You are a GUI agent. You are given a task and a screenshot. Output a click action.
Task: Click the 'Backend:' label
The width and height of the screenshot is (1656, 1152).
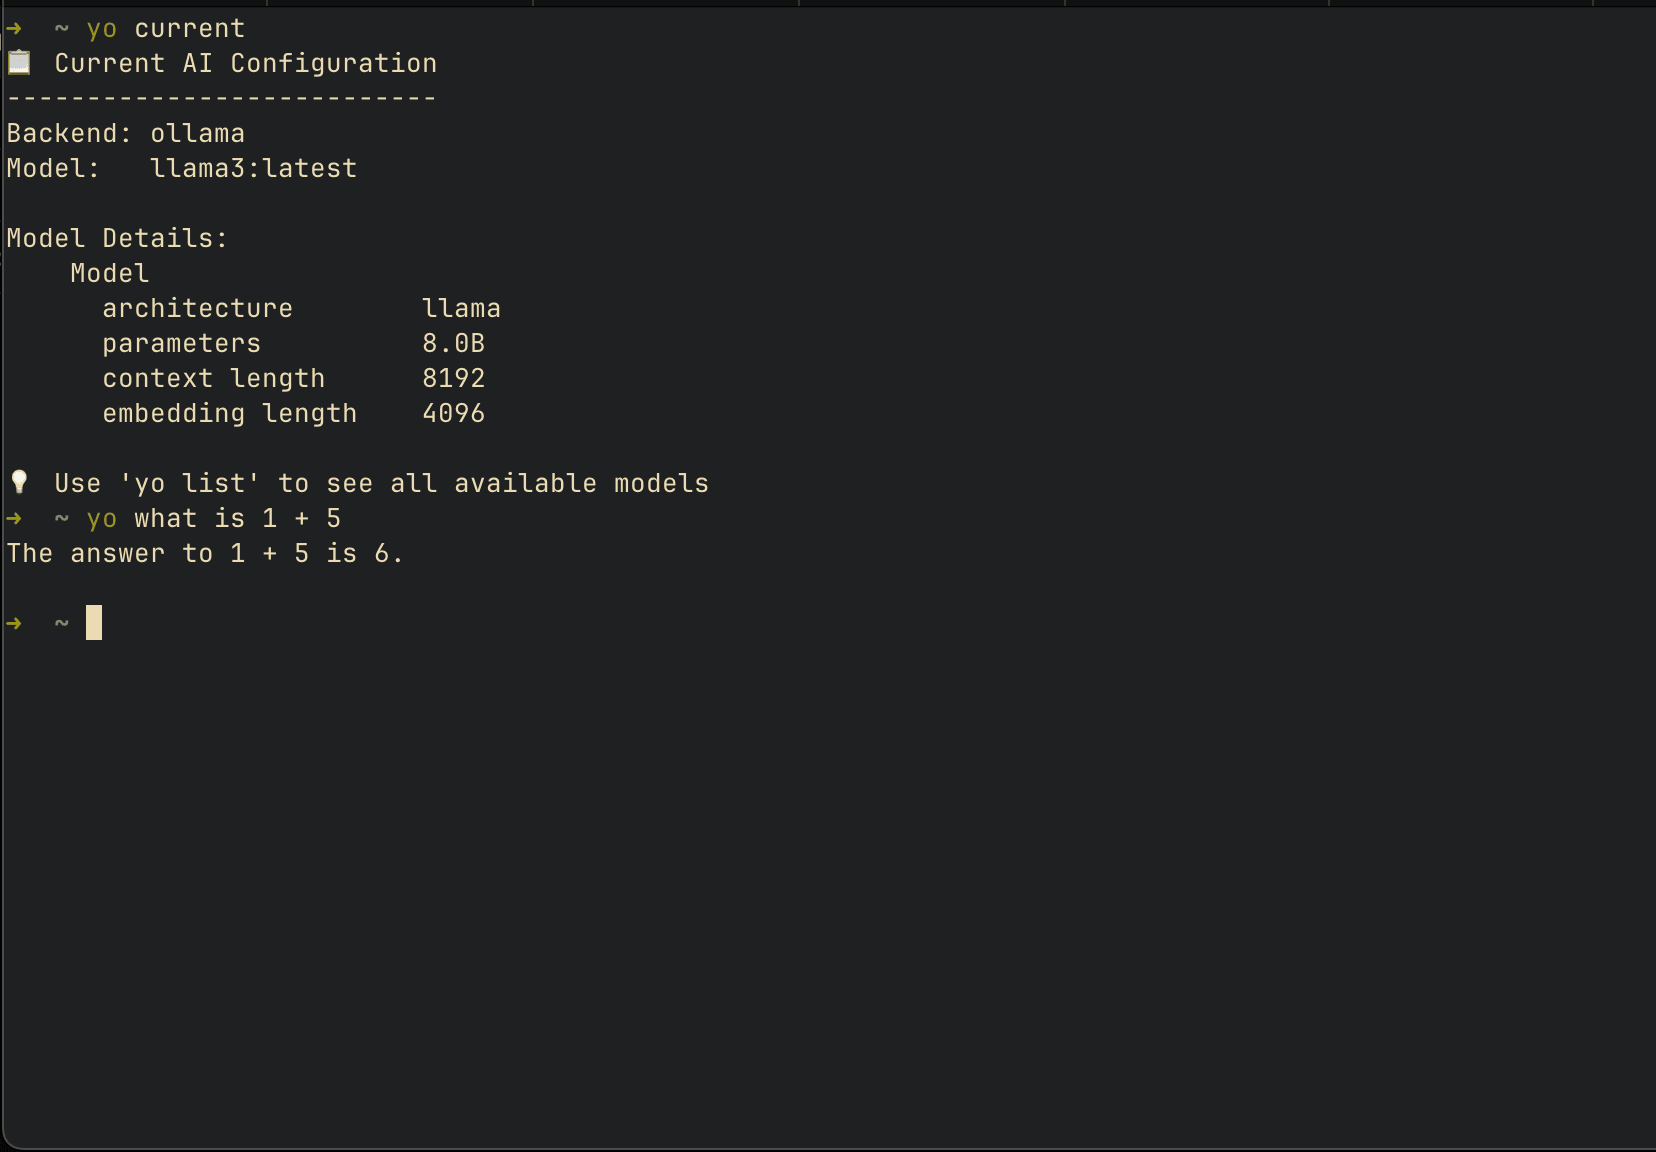[69, 134]
